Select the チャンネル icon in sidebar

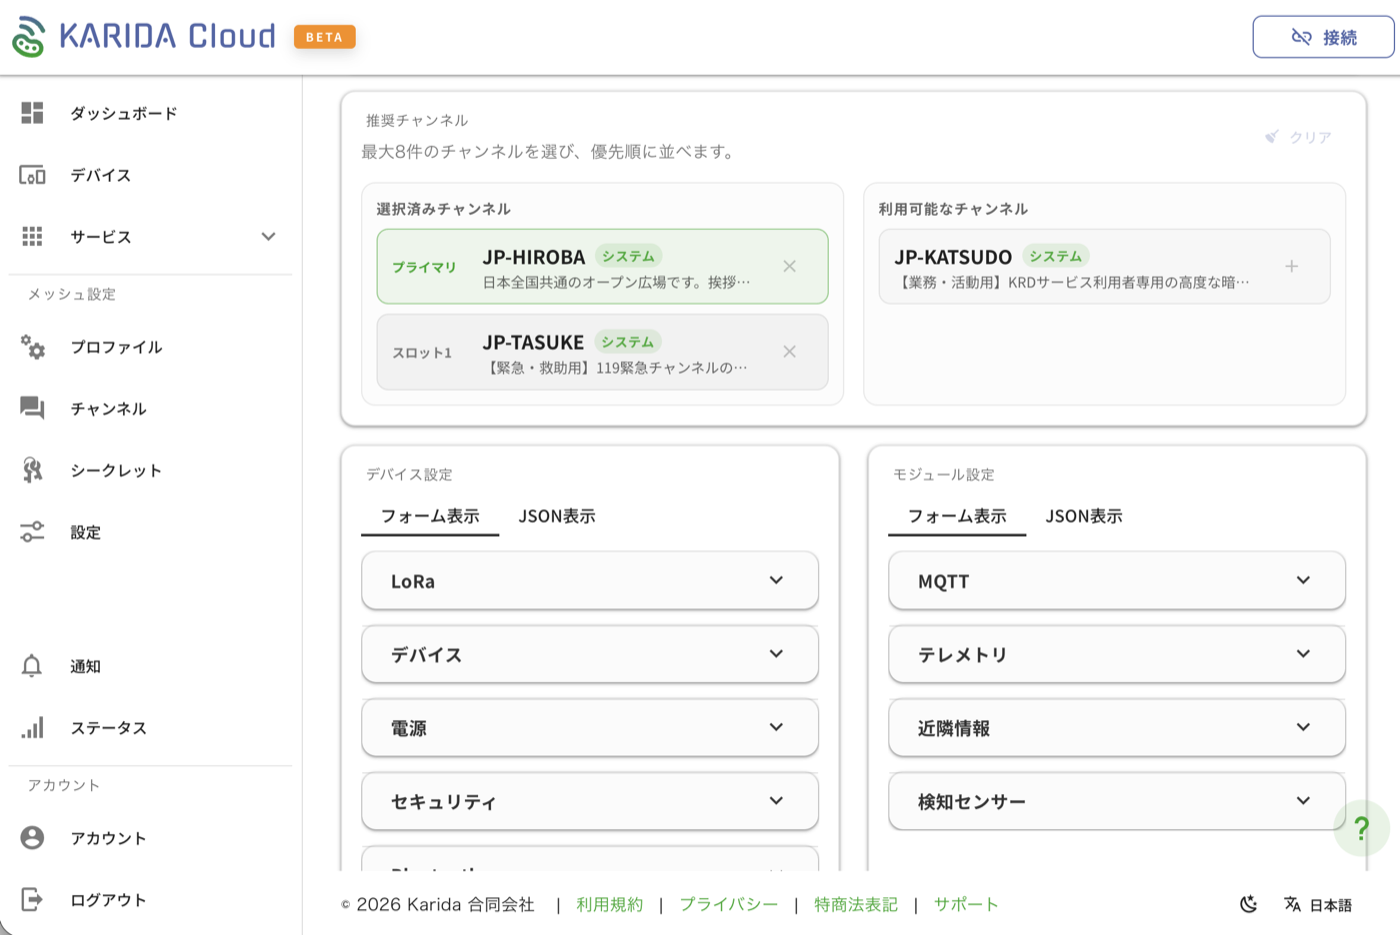click(x=32, y=409)
